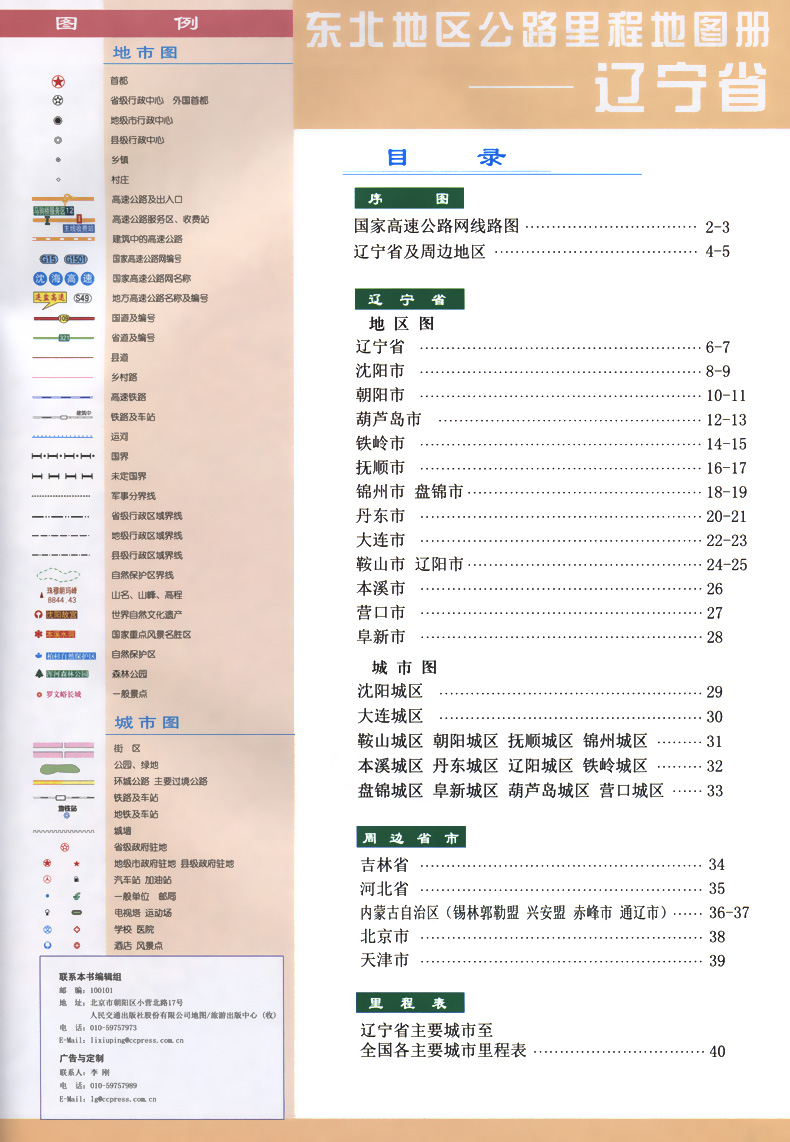The height and width of the screenshot is (1142, 790).
Task: Click the 全国各主要城市里程表 40 entry
Action: (x=542, y=1051)
